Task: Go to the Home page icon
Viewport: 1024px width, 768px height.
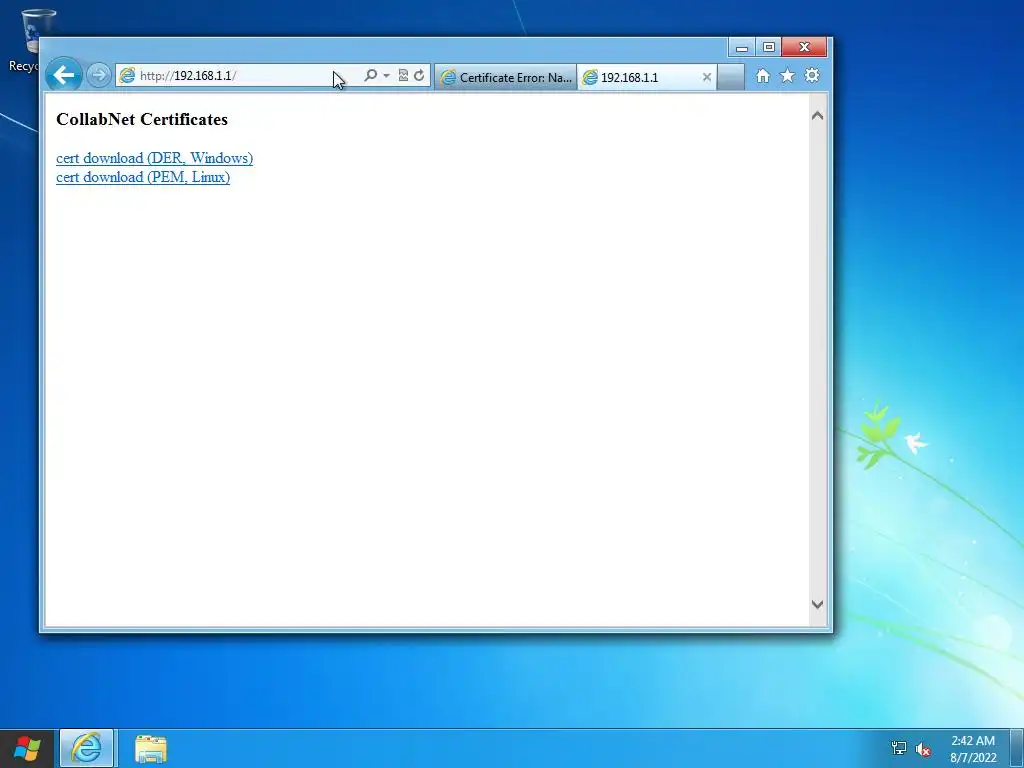Action: coord(762,76)
